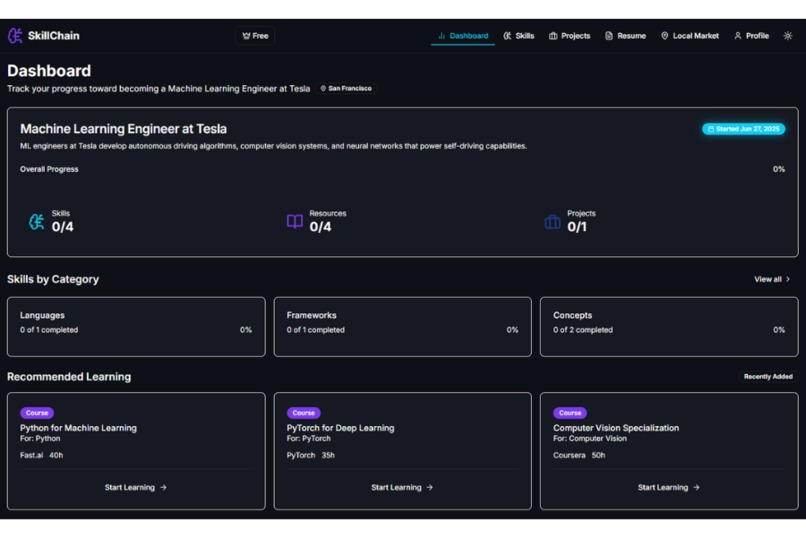Open the Frameworks category card

click(x=402, y=327)
